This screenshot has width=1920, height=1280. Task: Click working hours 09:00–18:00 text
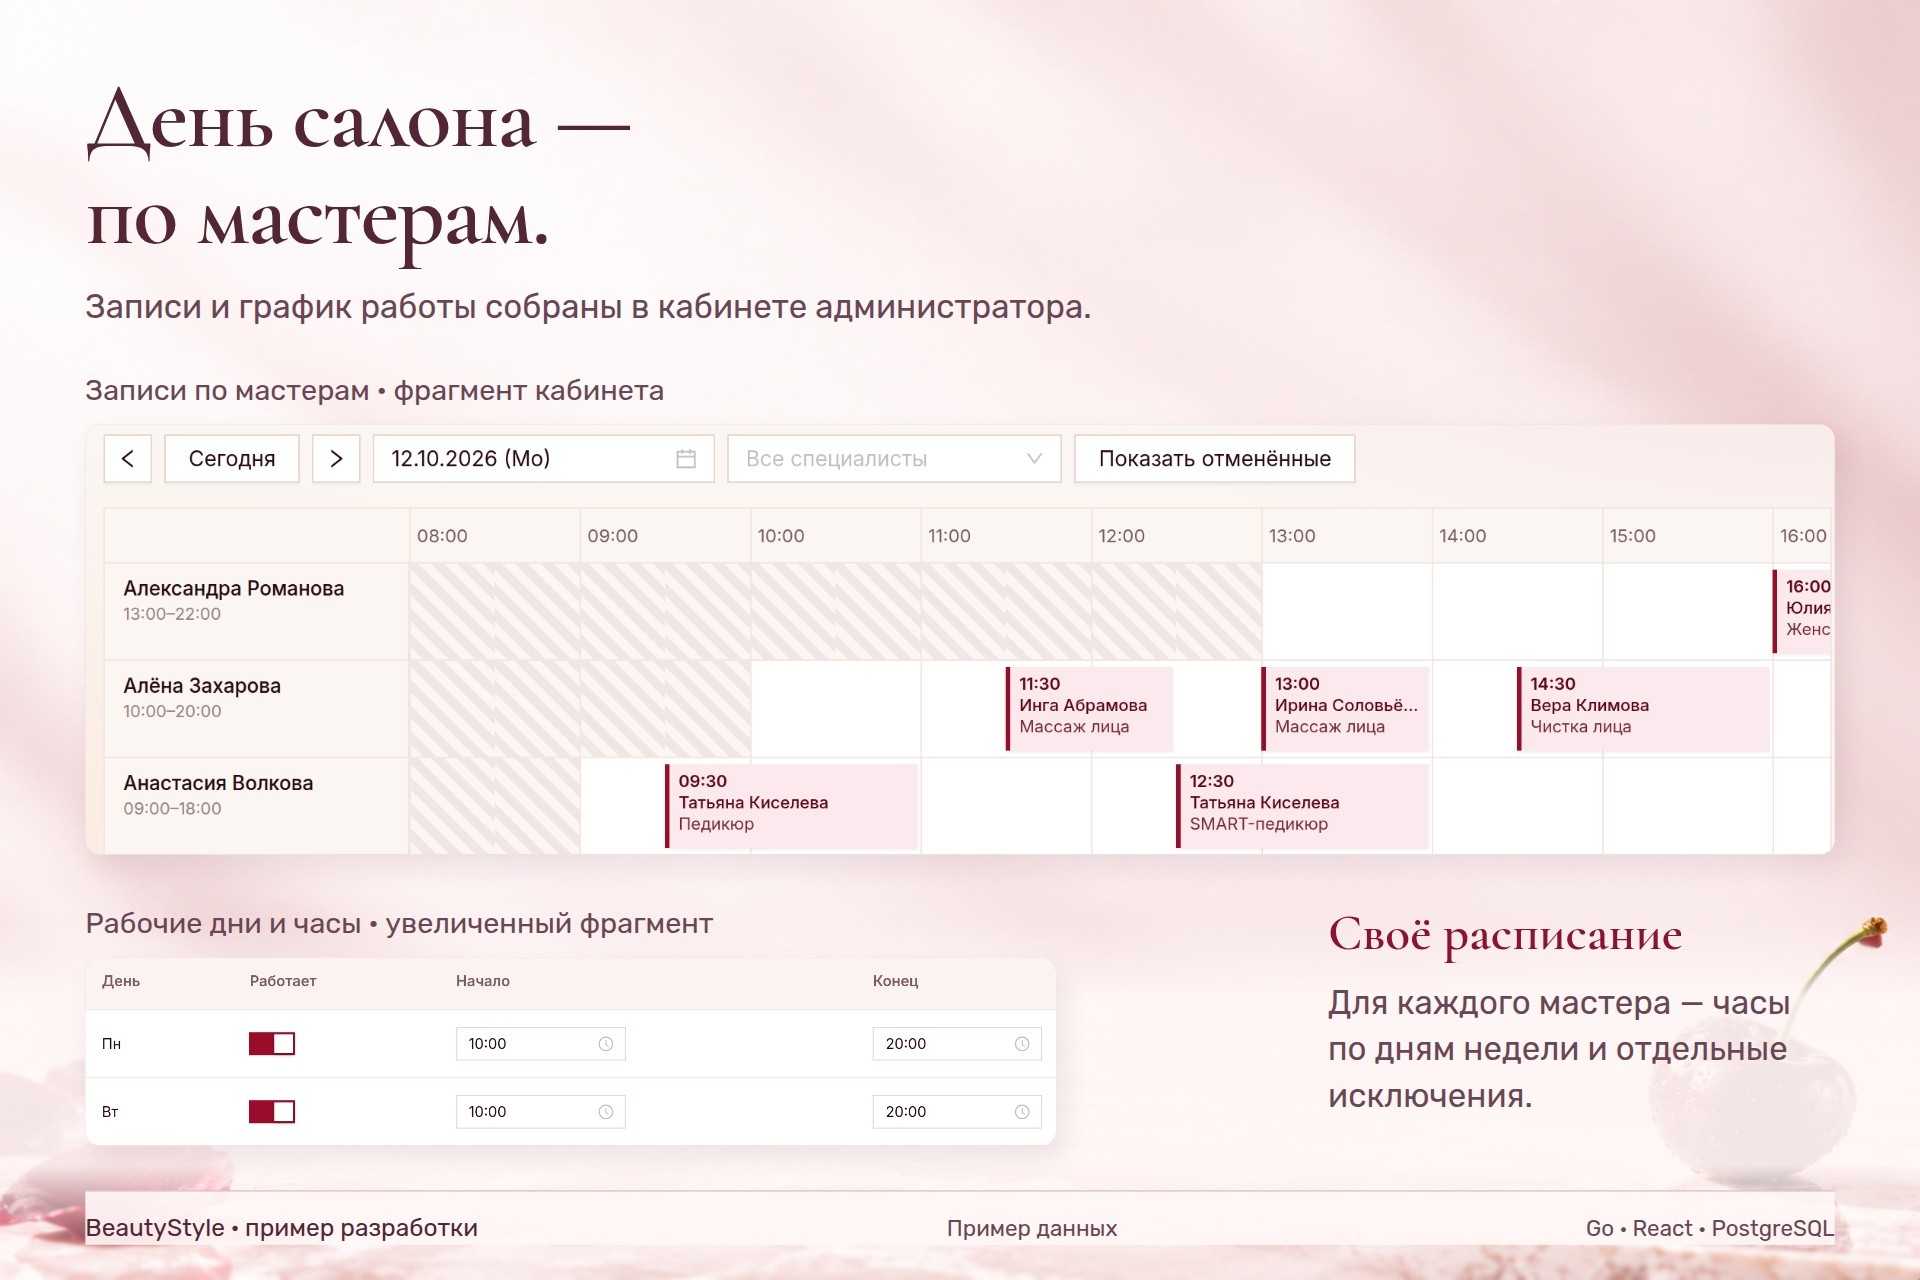172,808
